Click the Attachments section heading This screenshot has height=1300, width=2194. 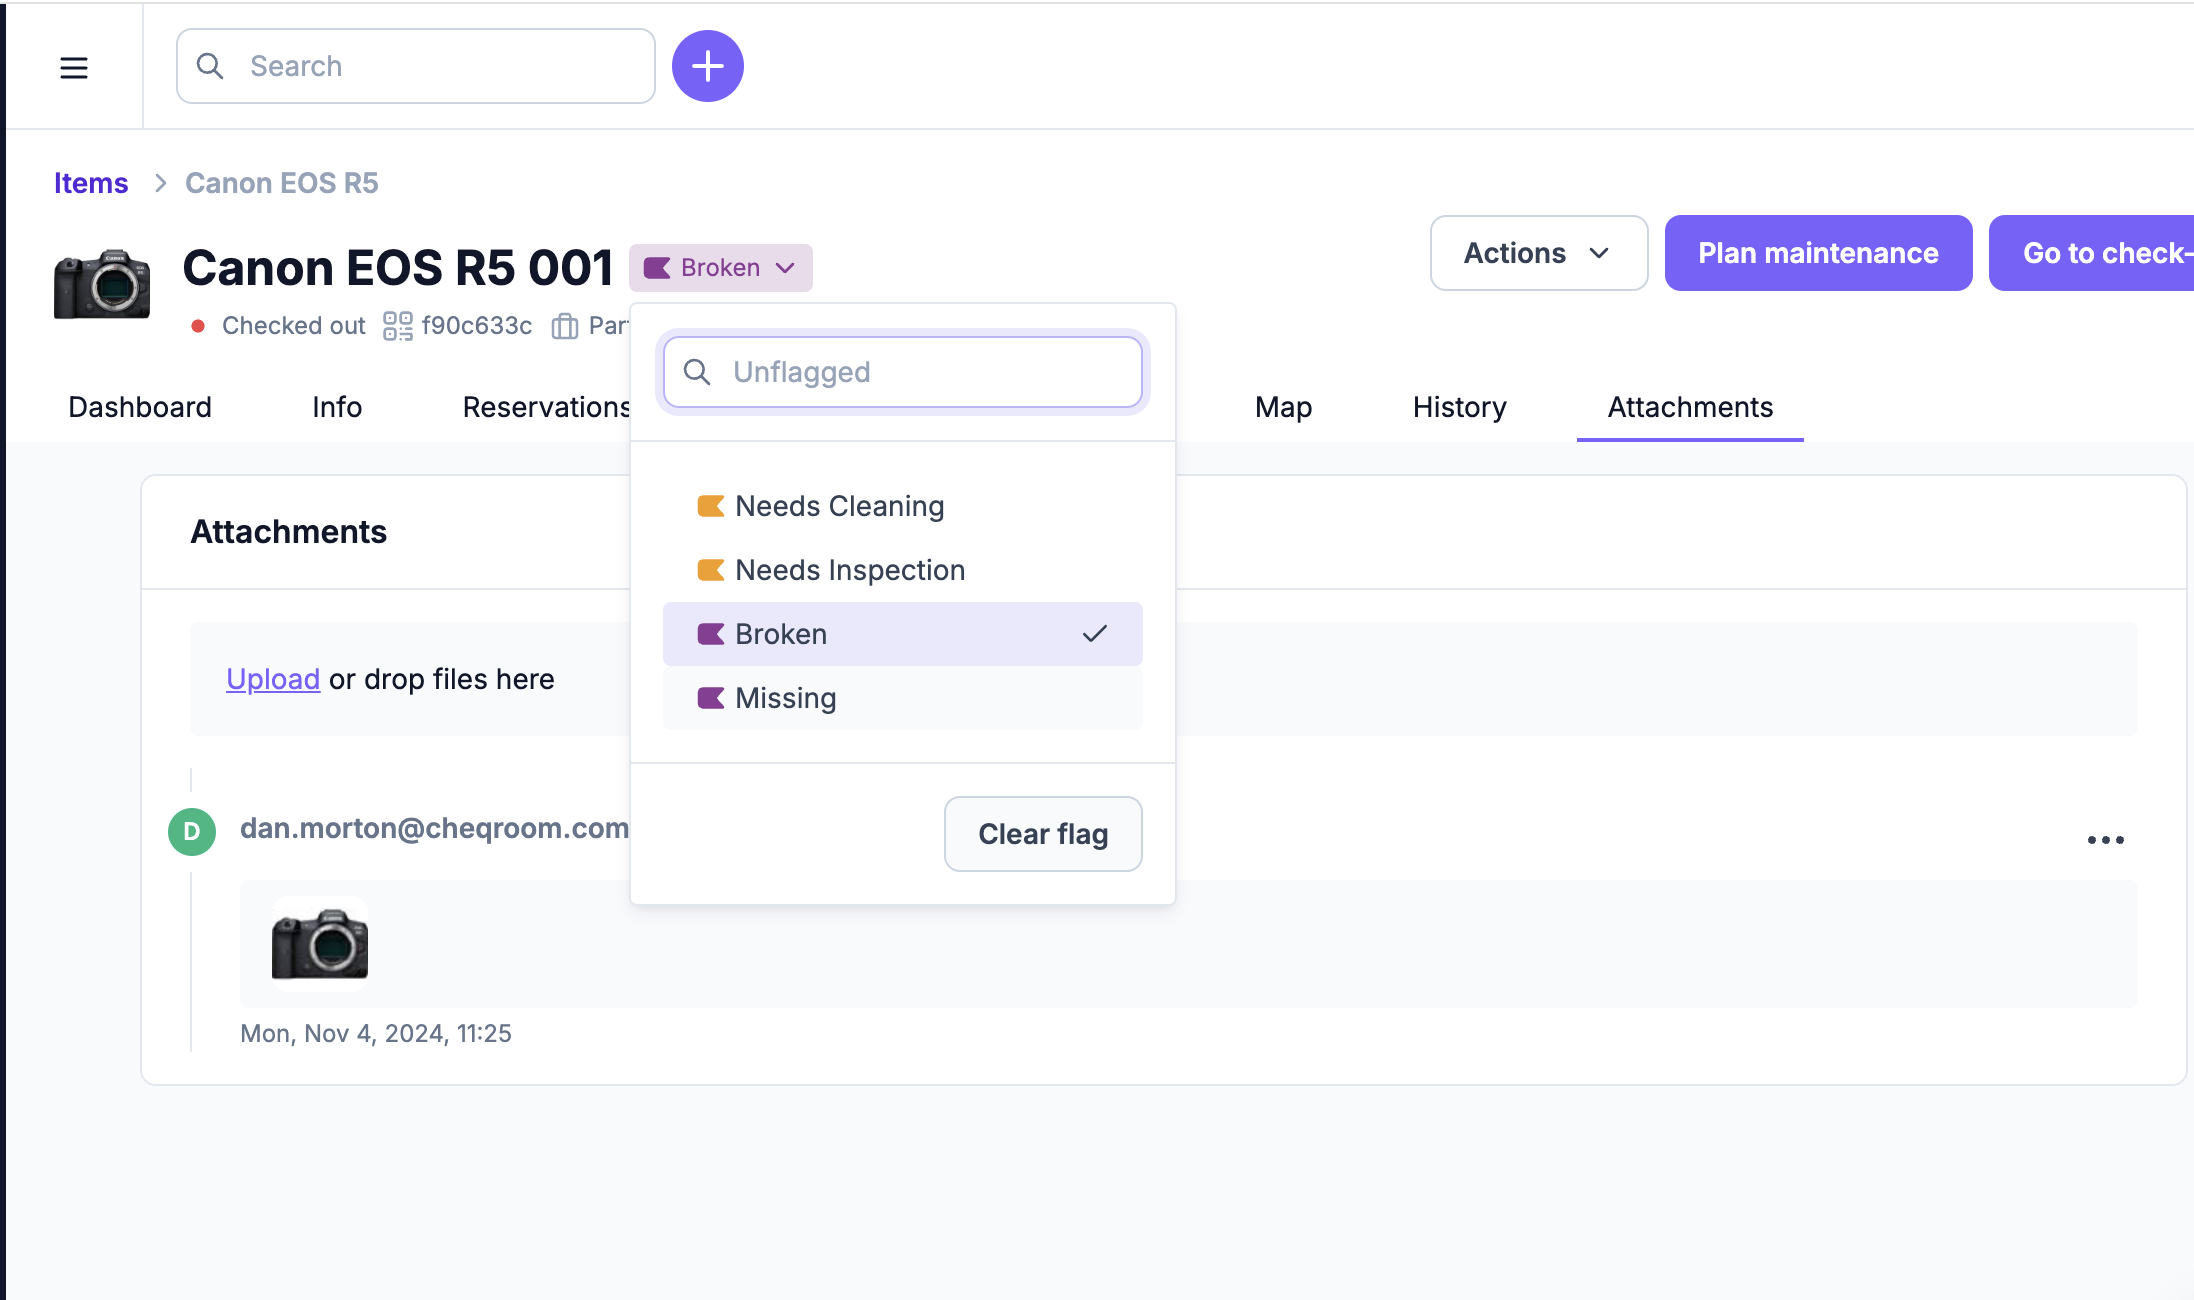pyautogui.click(x=289, y=532)
